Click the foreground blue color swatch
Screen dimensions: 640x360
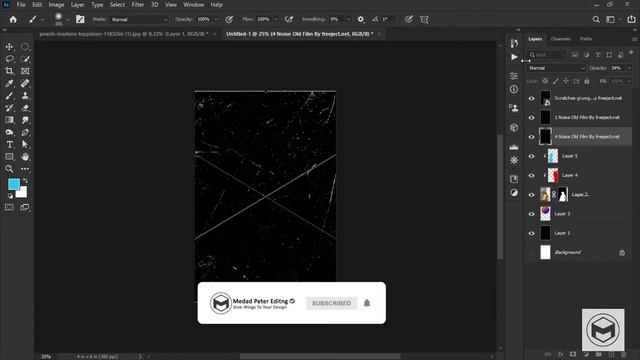pos(13,184)
